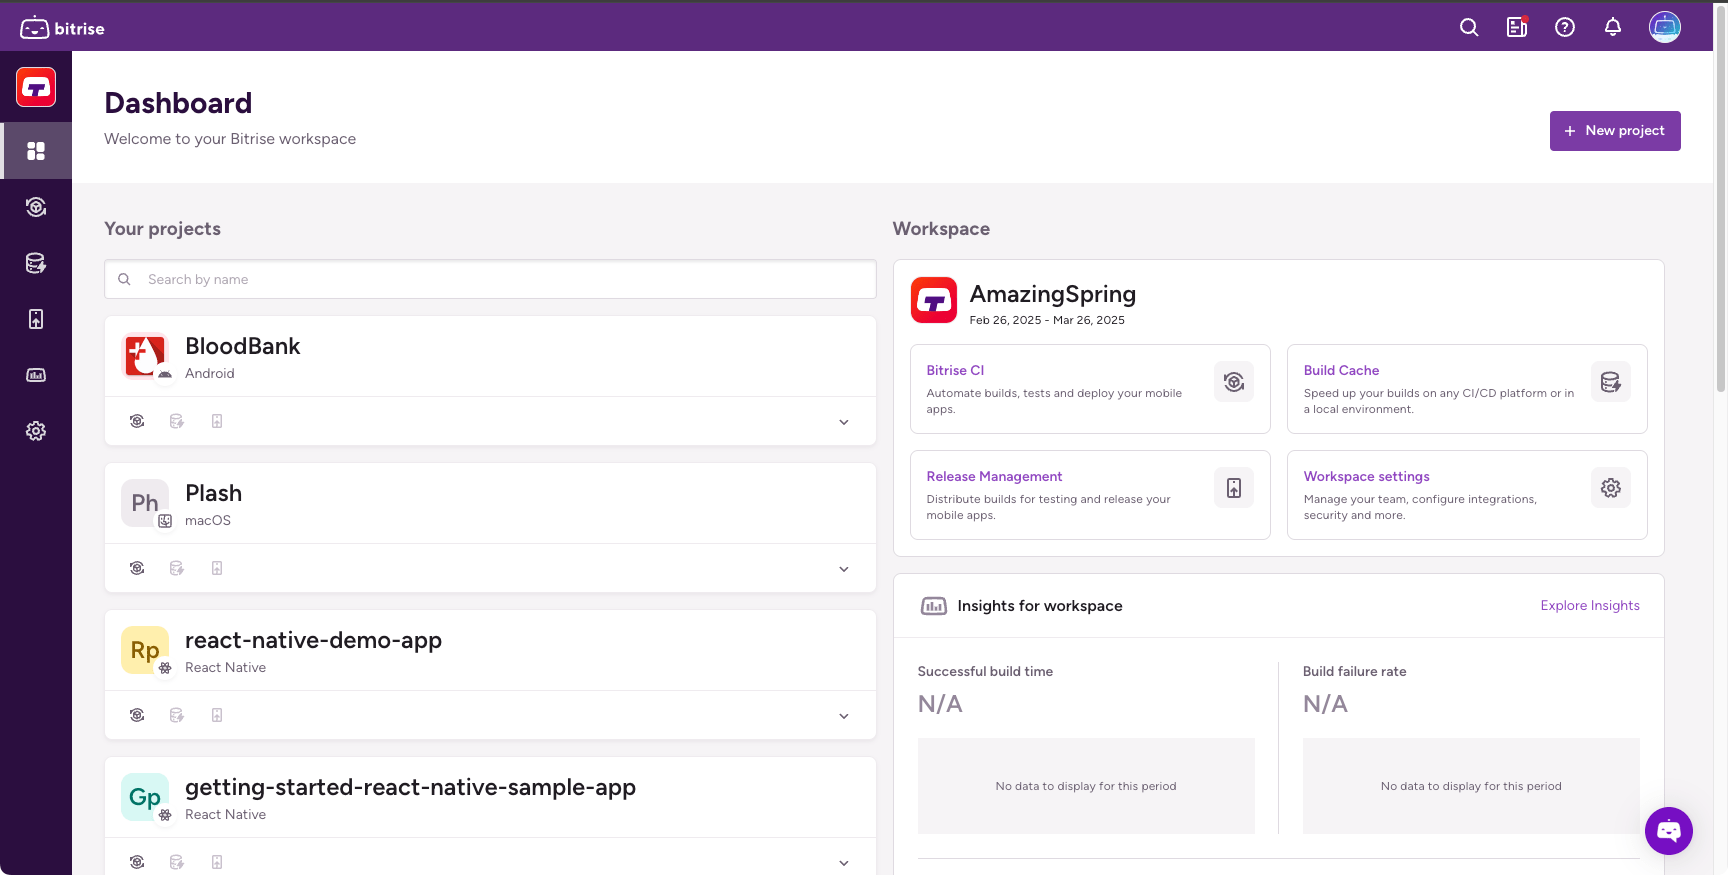The height and width of the screenshot is (875, 1728).
Task: Open search from the top bar magnifier
Action: pos(1468,28)
